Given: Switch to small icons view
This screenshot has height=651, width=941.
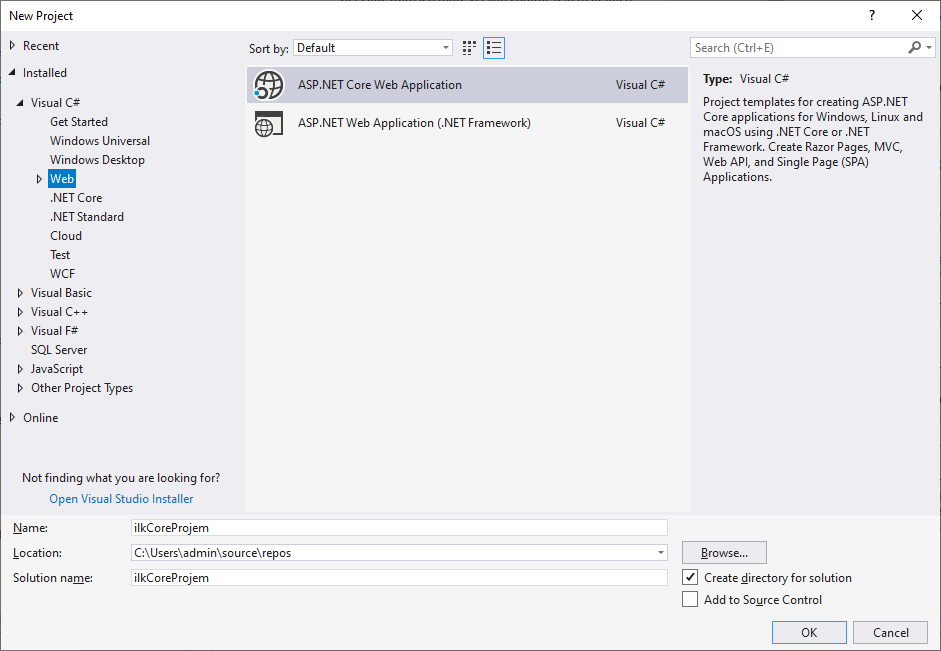Looking at the screenshot, I should click(469, 48).
